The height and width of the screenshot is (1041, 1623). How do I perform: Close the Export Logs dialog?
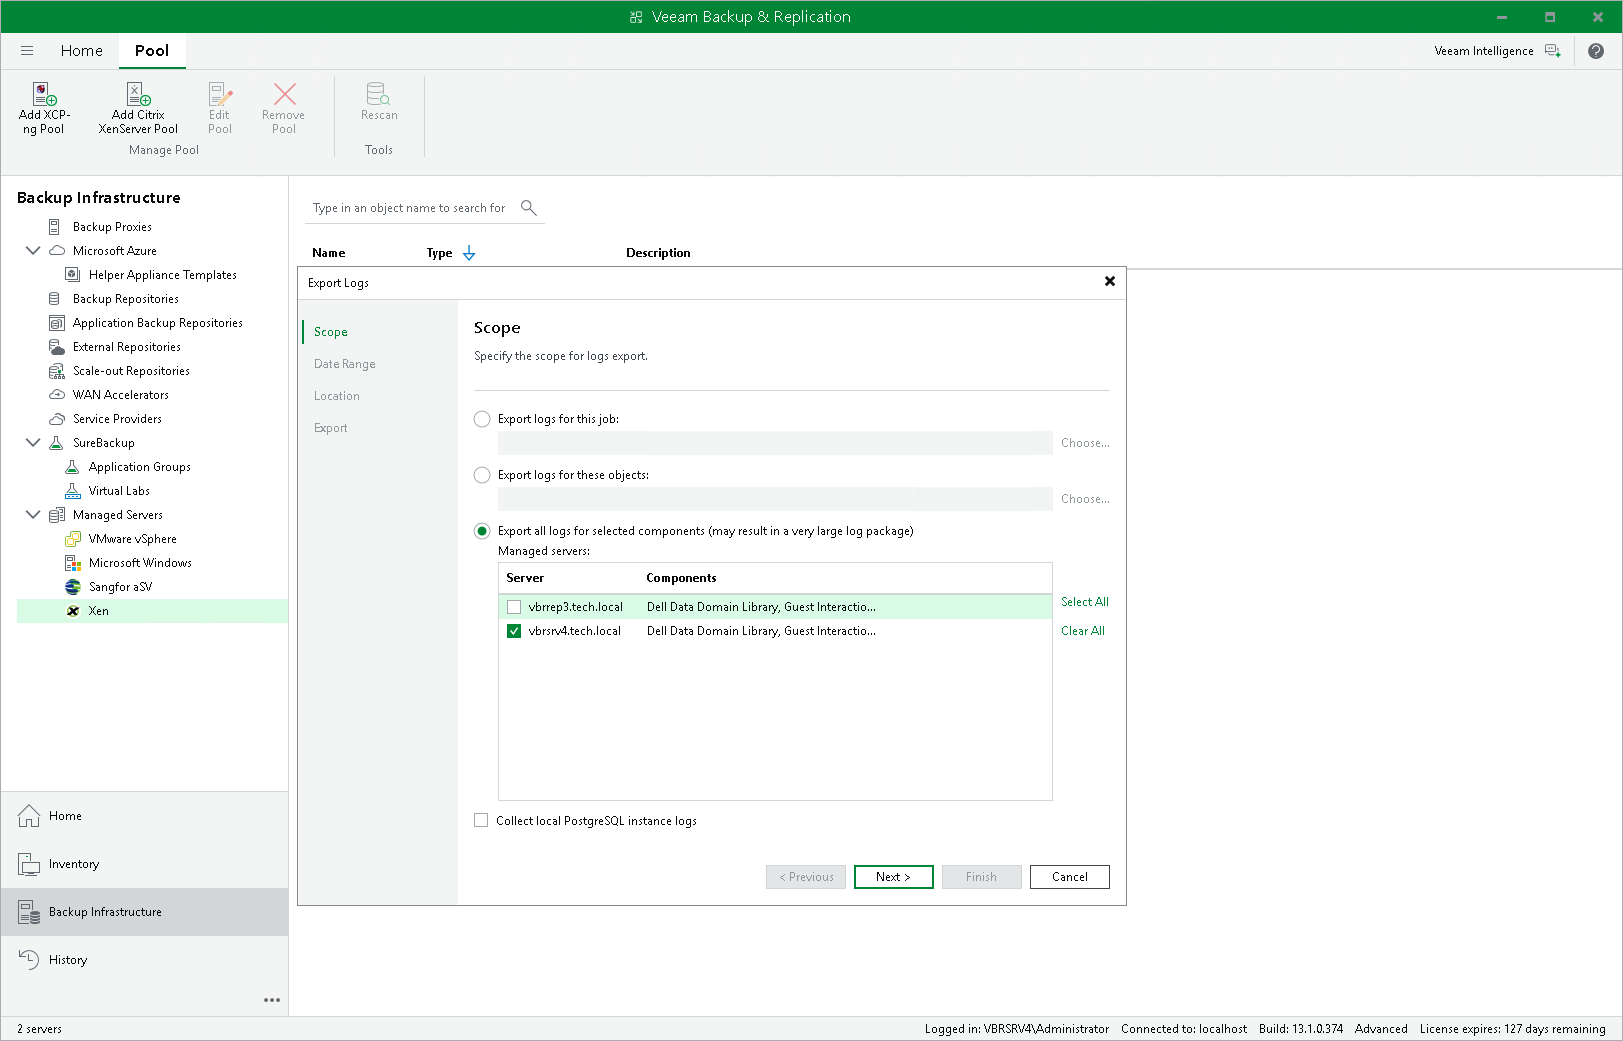pos(1109,282)
